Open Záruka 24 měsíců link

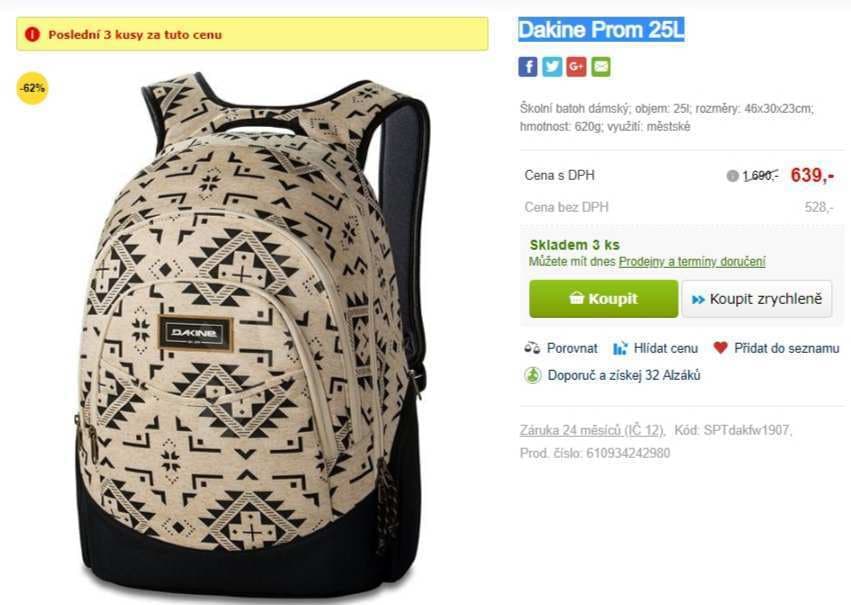point(592,430)
